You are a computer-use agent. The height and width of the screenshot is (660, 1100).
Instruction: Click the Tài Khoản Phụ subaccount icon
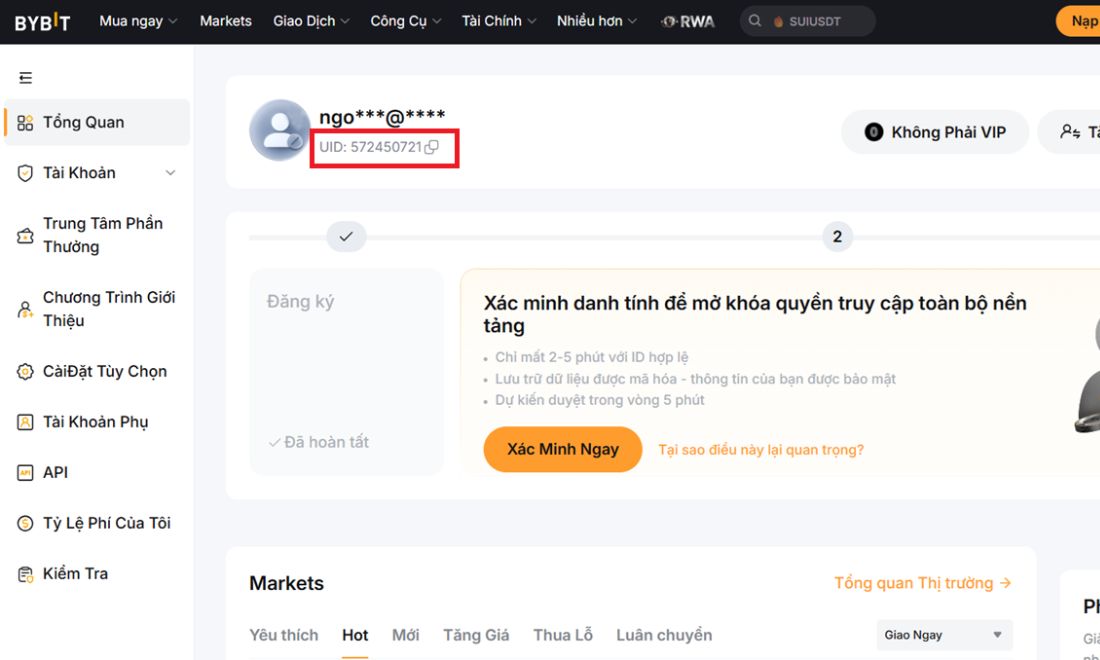click(x=25, y=422)
